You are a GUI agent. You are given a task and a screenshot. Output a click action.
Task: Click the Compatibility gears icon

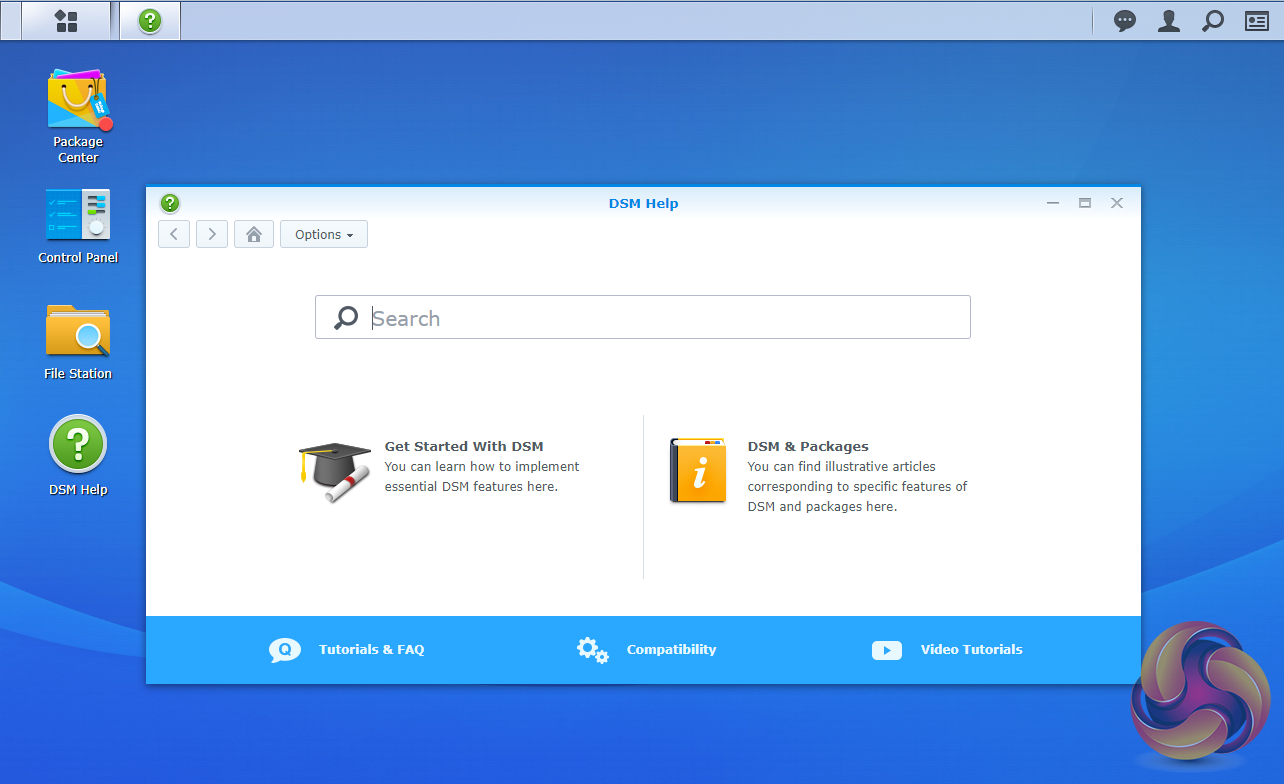(592, 650)
